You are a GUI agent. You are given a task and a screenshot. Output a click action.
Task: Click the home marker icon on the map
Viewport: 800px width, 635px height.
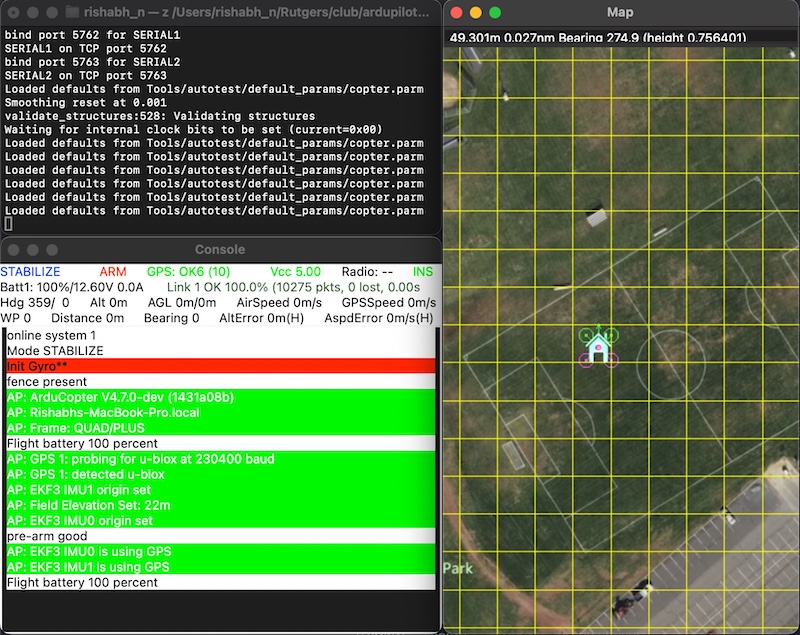point(598,348)
